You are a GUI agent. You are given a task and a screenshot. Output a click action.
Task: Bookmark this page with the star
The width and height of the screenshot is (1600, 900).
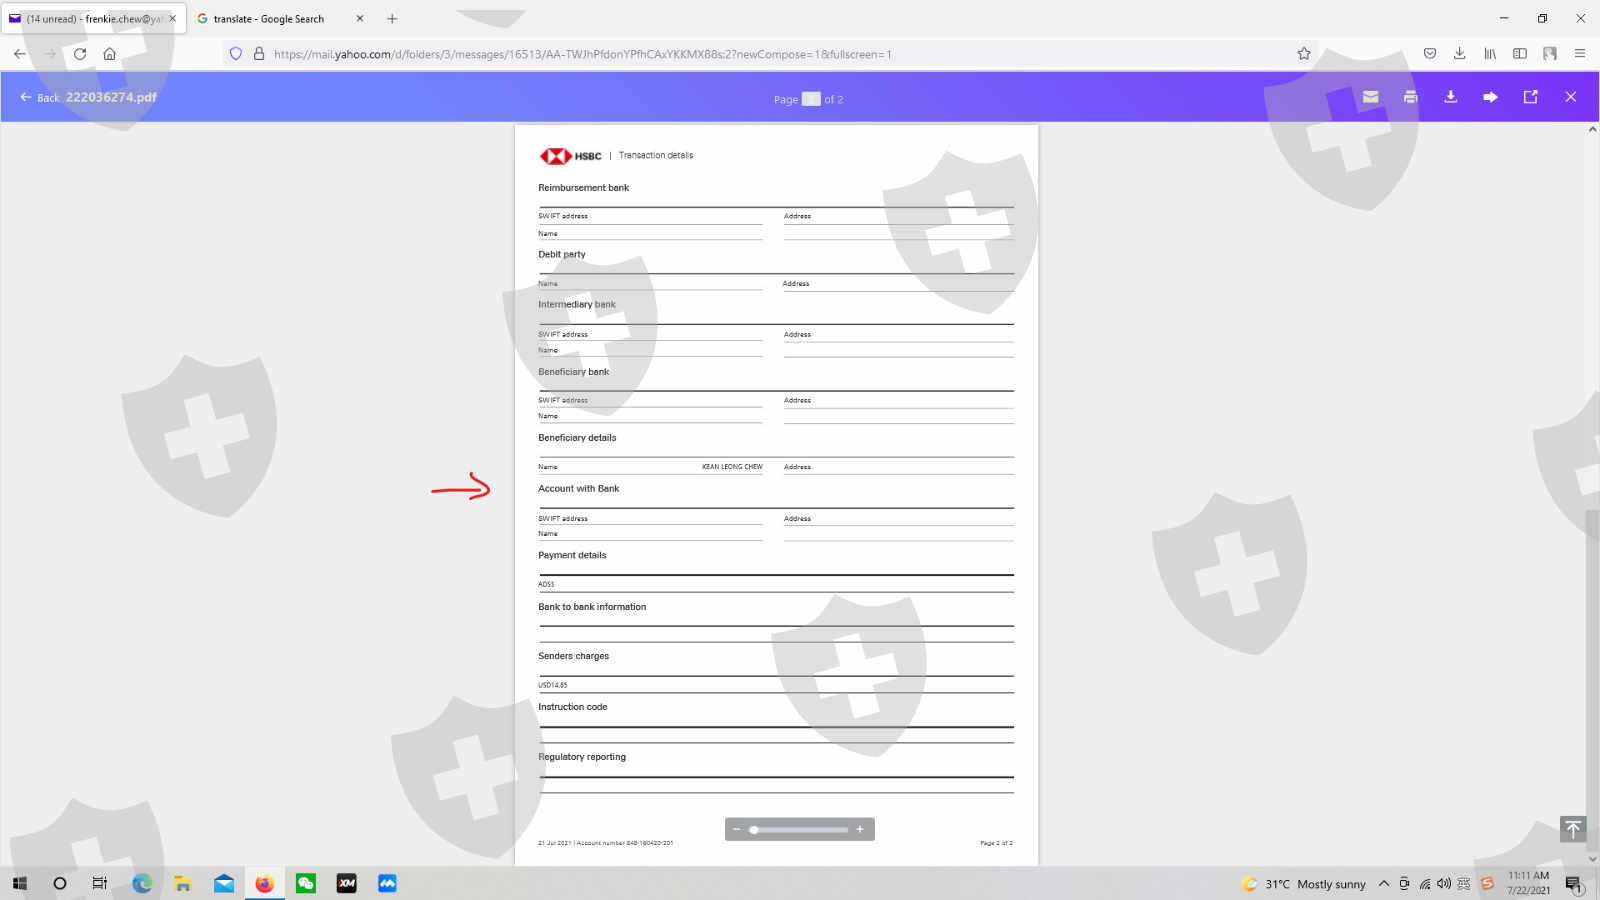point(1304,54)
